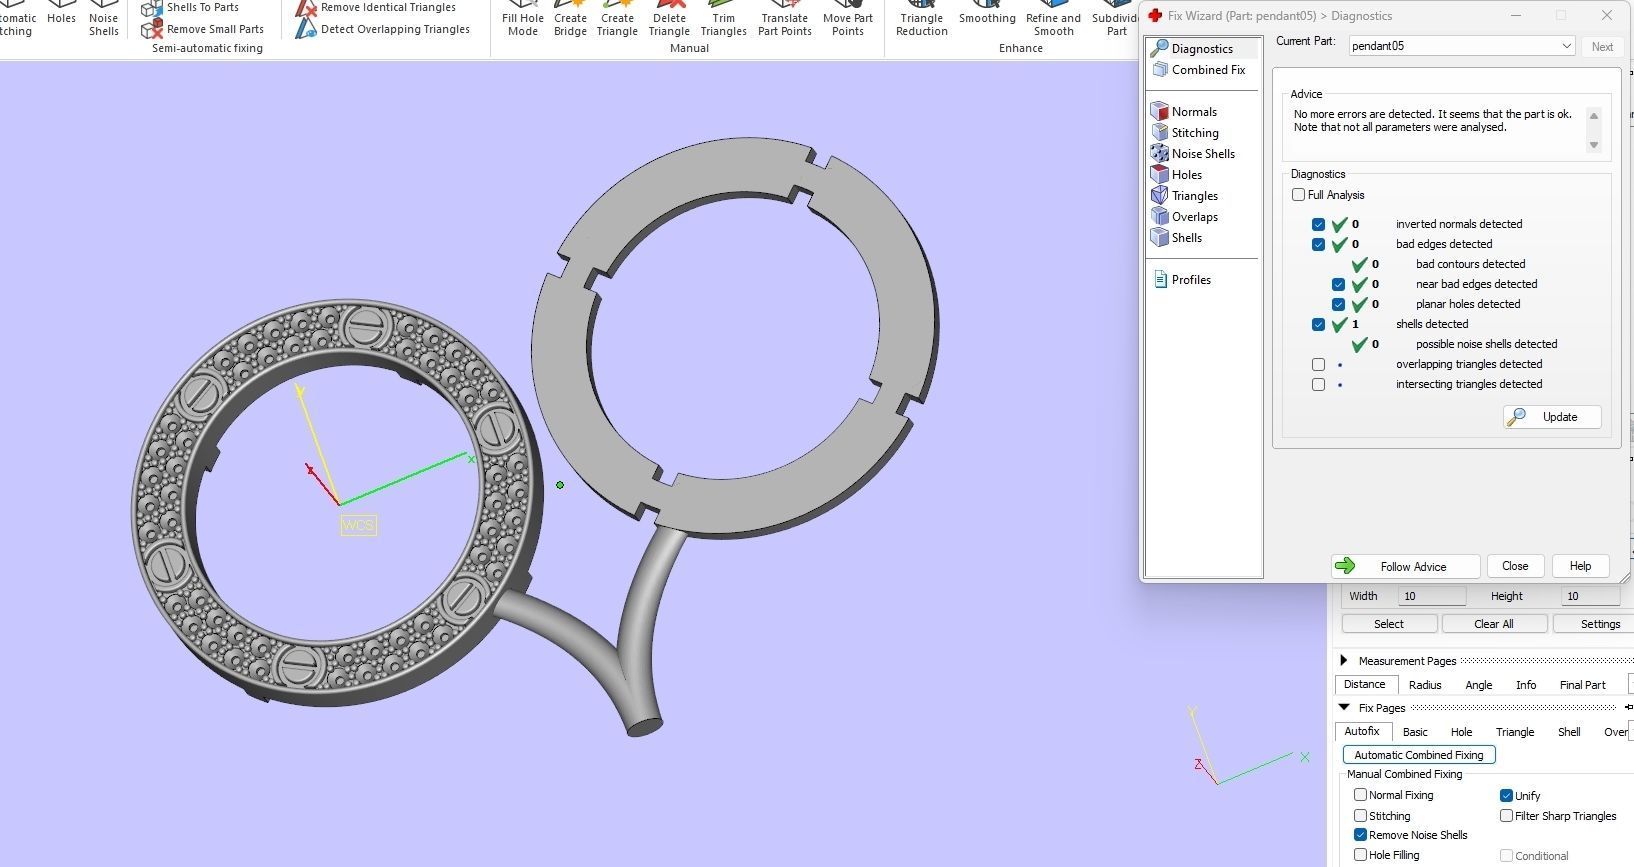Toggle bad edges detected checkbox

pyautogui.click(x=1318, y=244)
